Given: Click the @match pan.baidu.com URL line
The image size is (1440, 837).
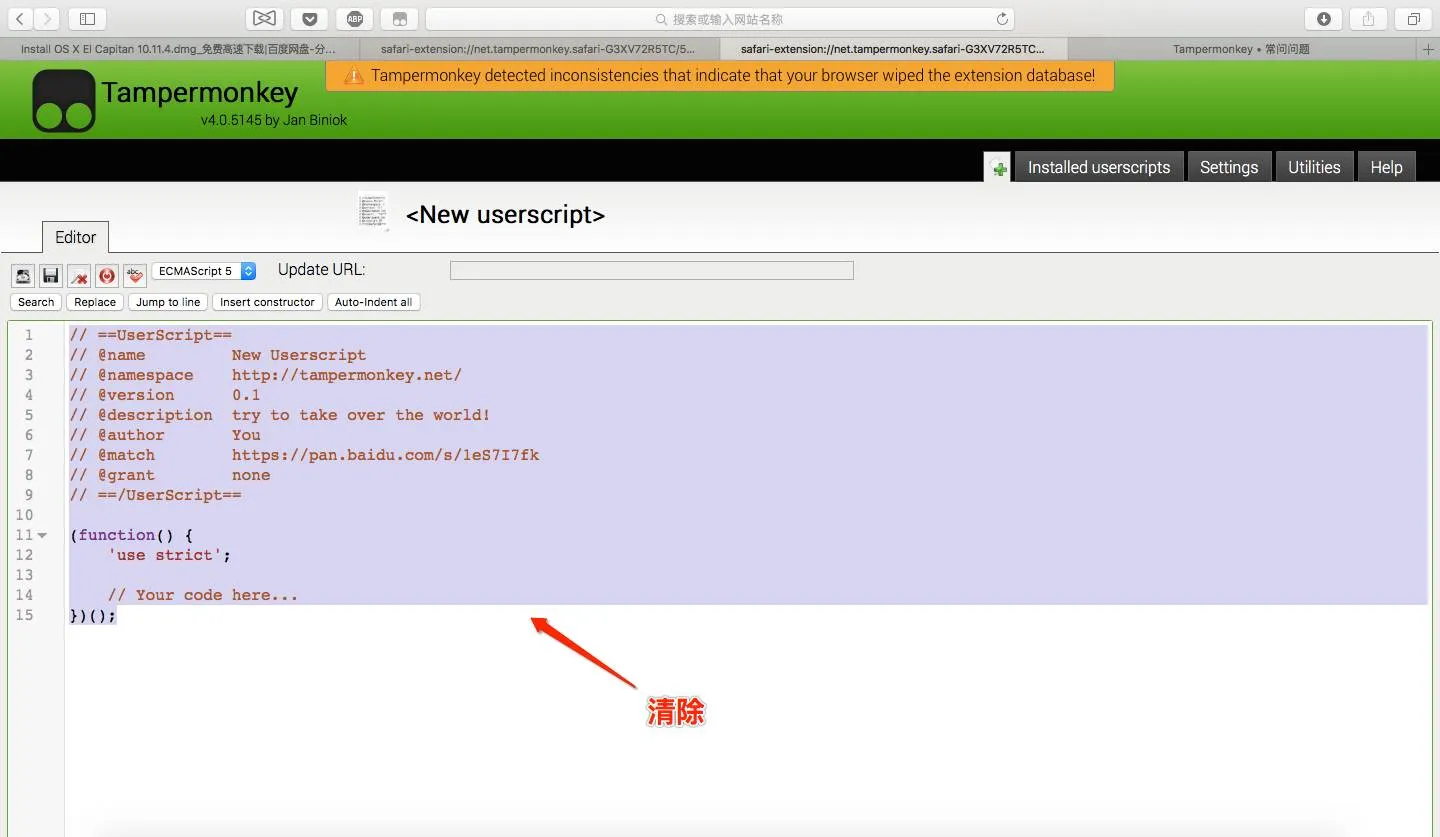Looking at the screenshot, I should tap(304, 455).
